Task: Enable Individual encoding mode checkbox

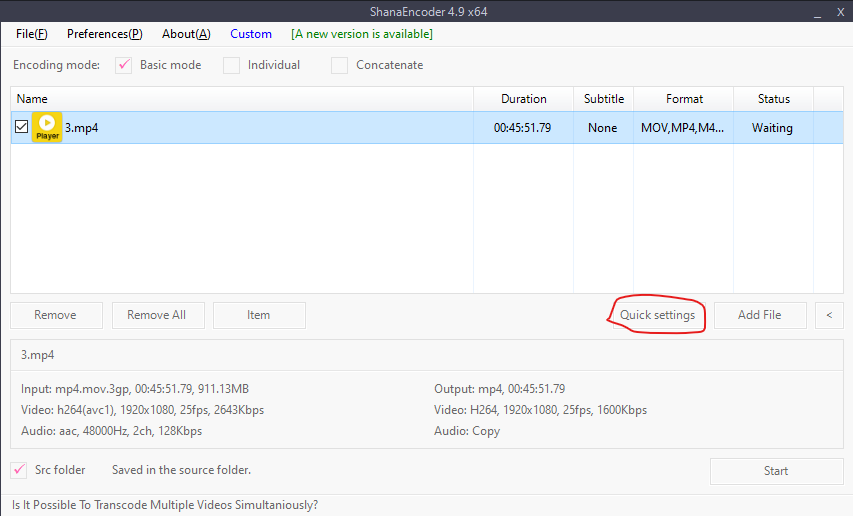Action: (231, 65)
